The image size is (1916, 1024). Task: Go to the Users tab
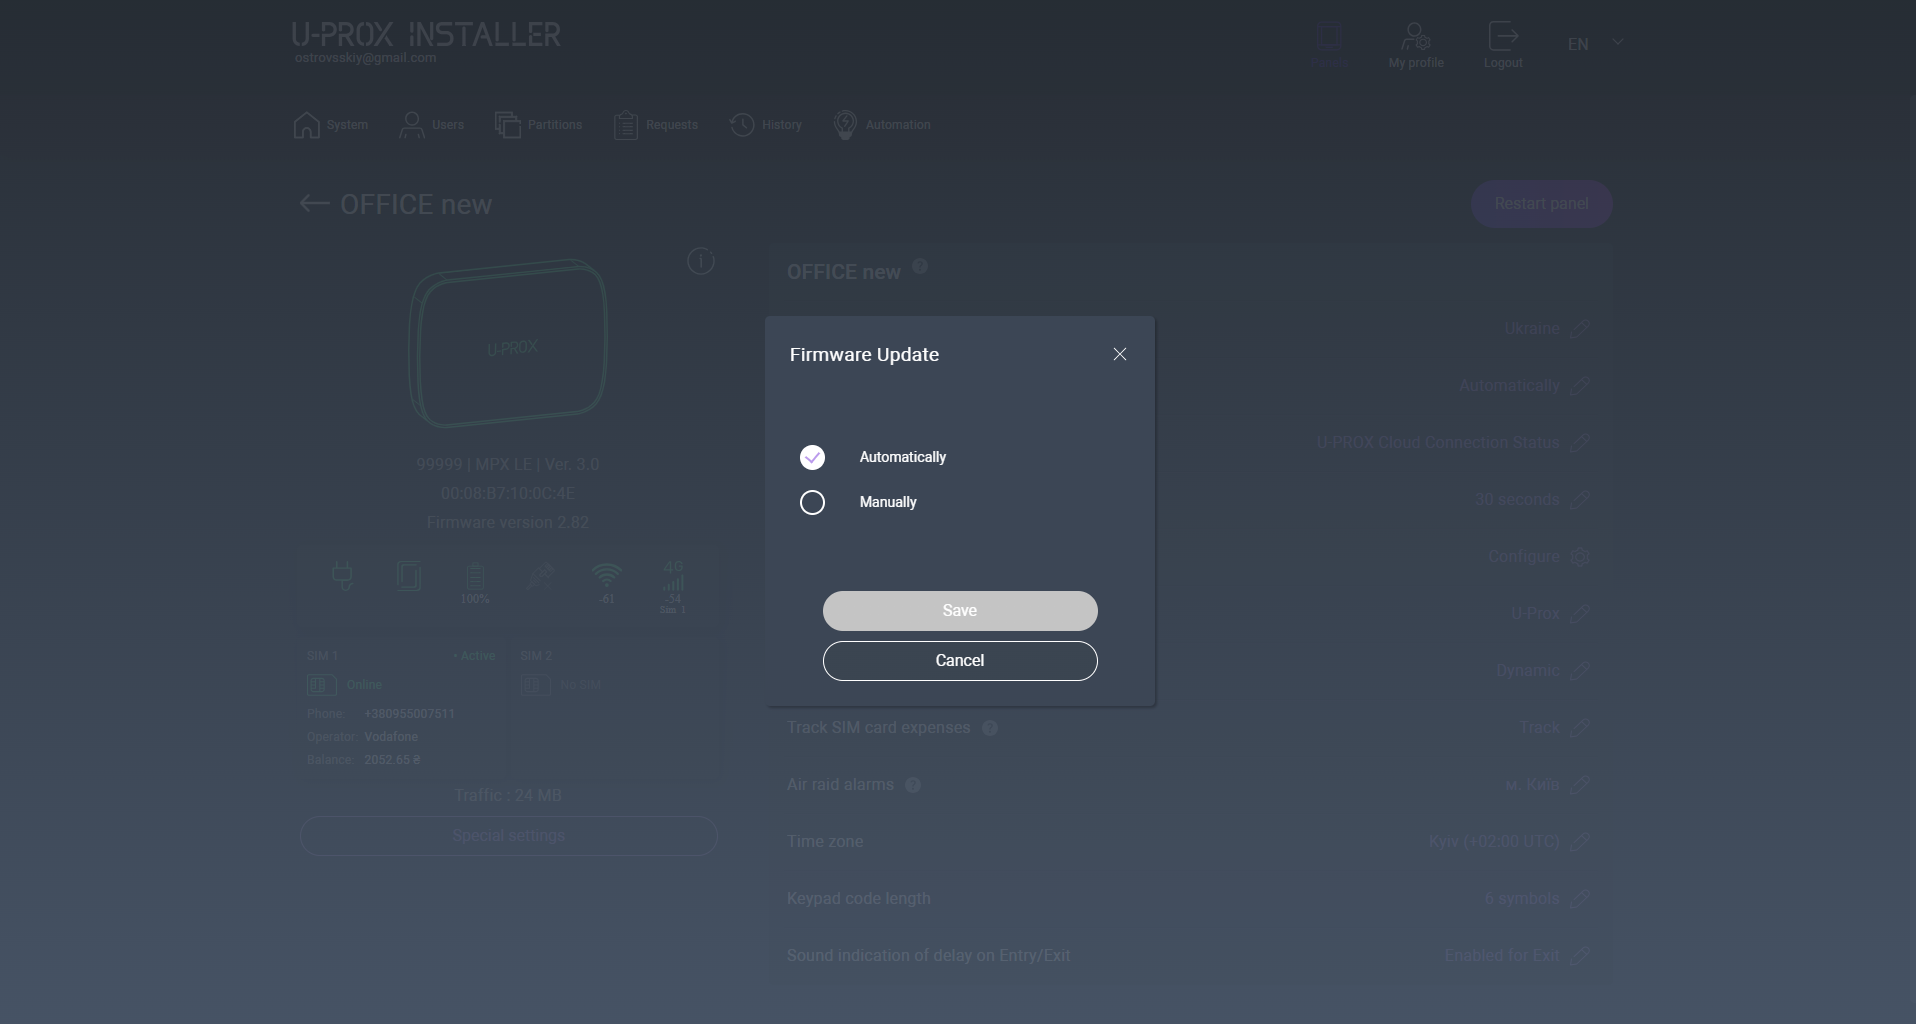coord(431,125)
